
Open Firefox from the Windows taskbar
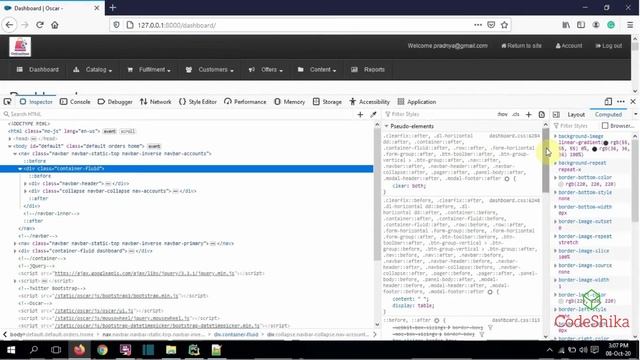[x=80, y=350]
